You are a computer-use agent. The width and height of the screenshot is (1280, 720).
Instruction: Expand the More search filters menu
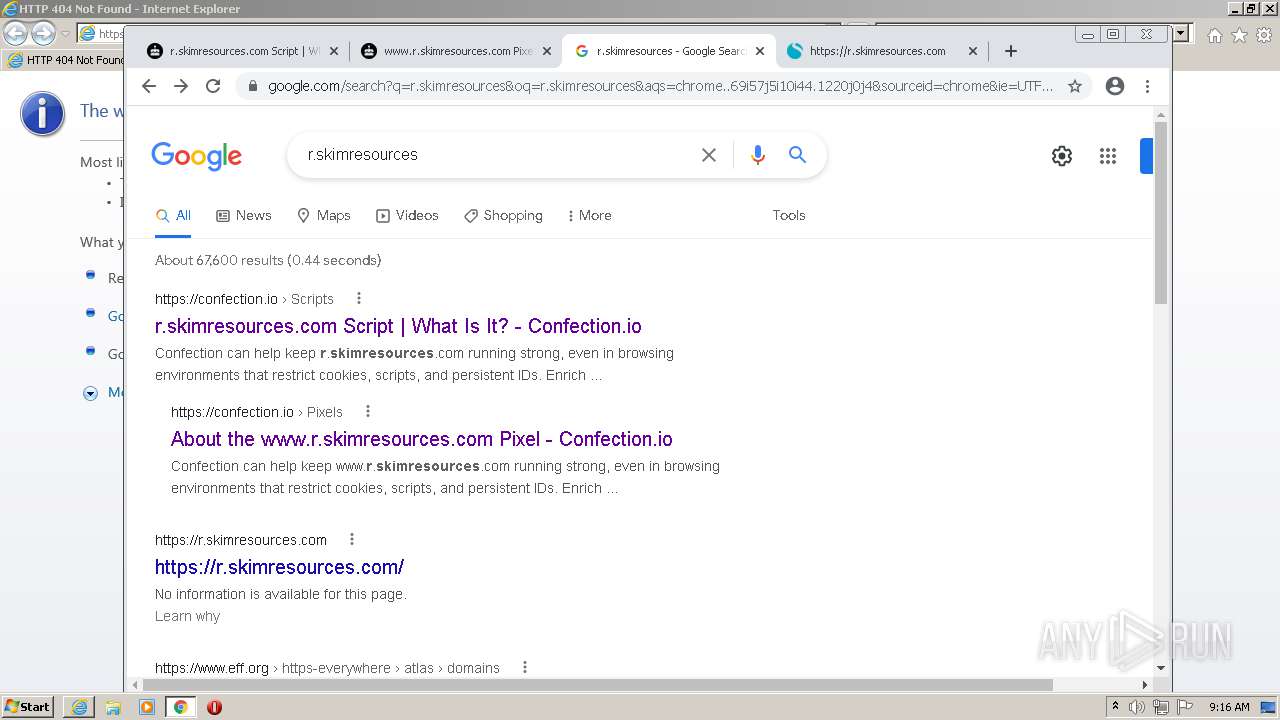pos(589,215)
